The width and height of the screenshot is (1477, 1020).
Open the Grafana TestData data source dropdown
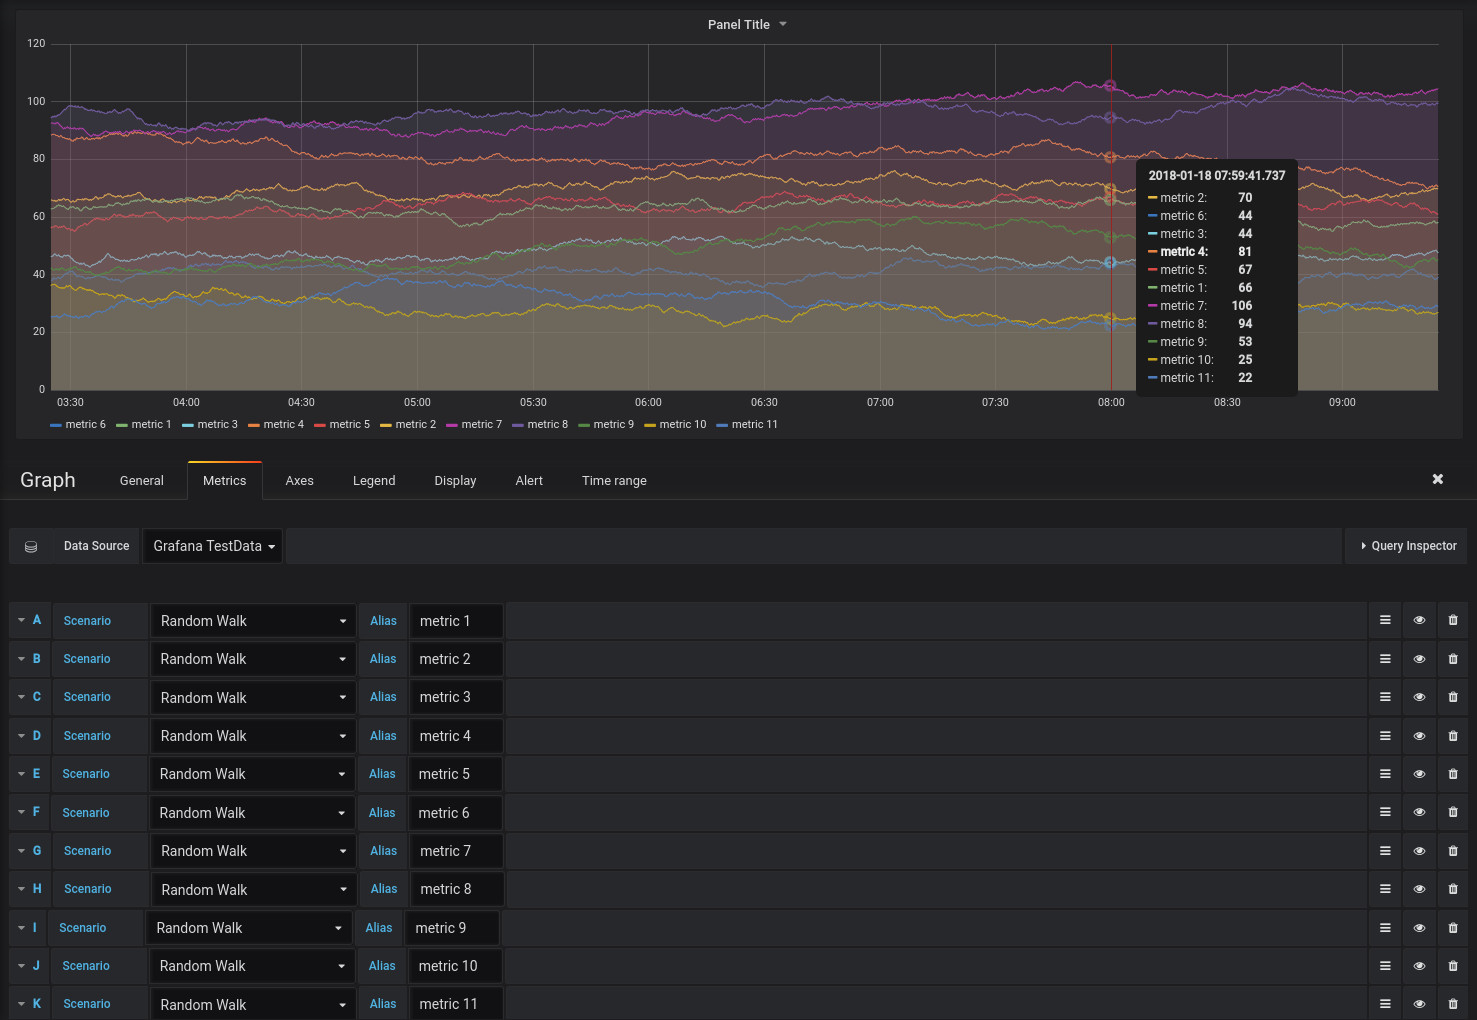tap(212, 546)
